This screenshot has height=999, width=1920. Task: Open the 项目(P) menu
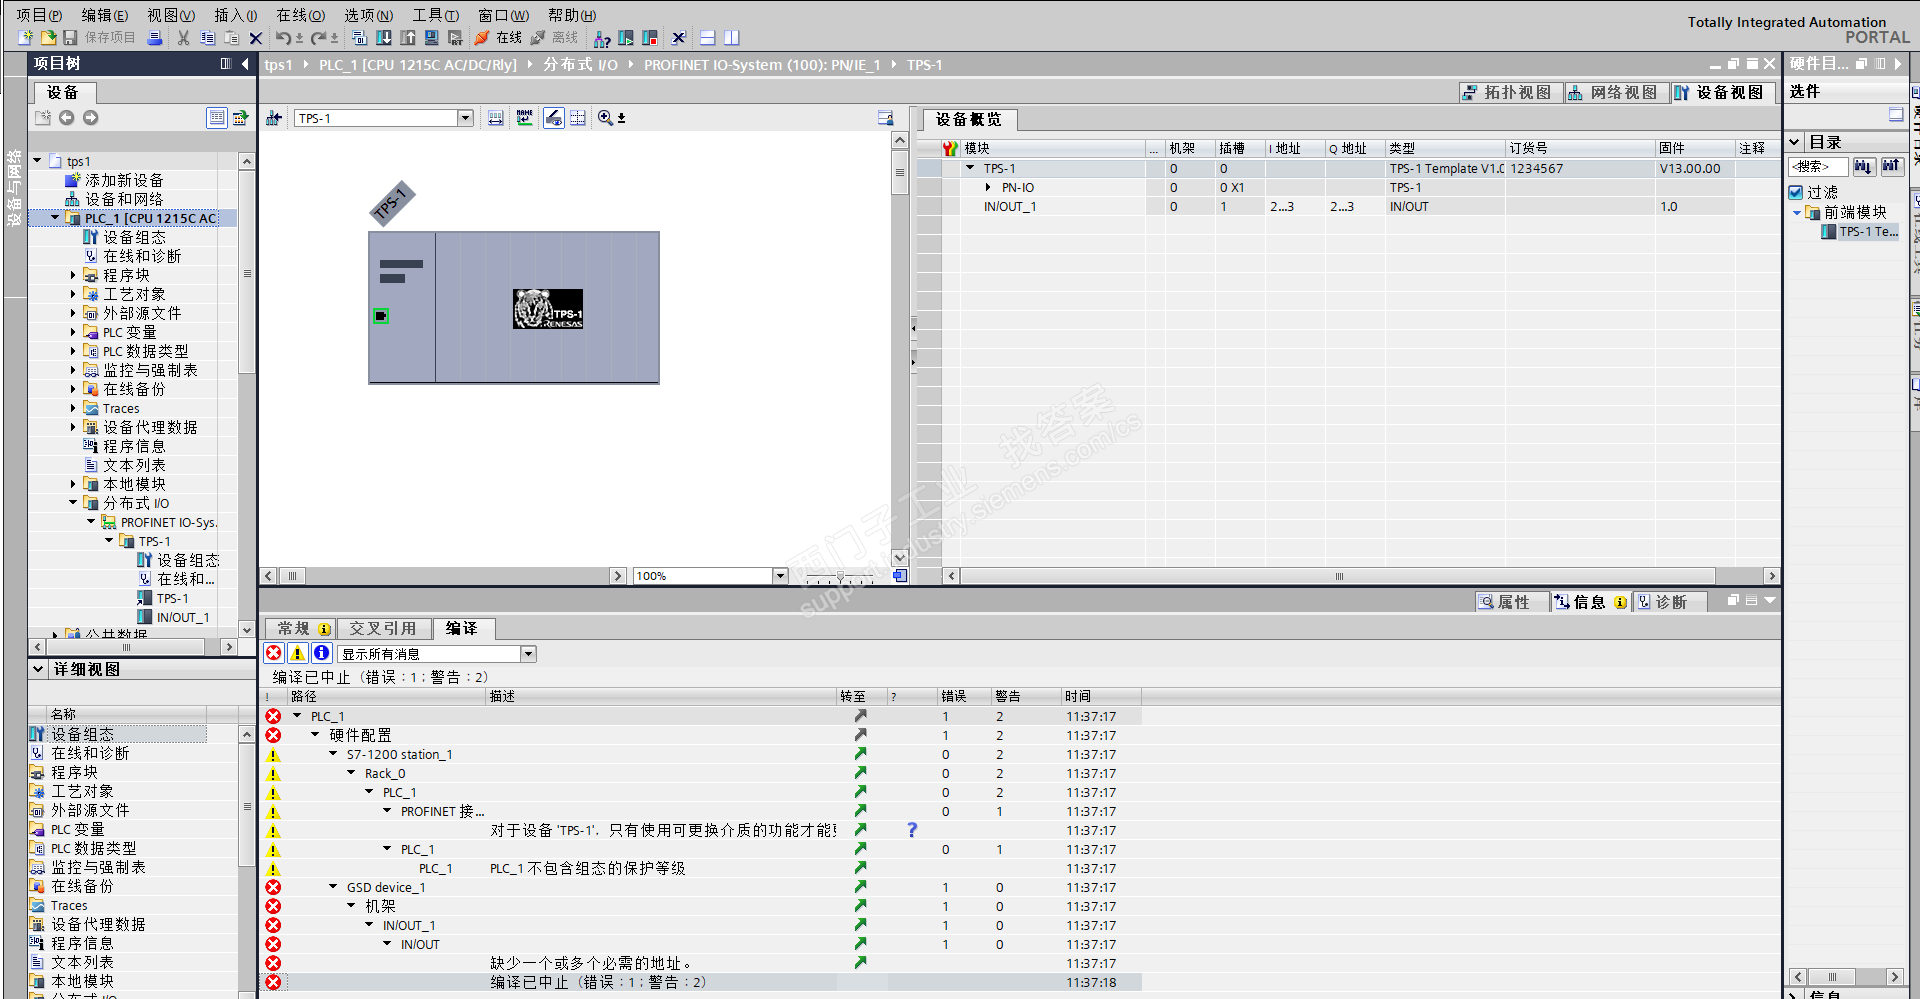coord(39,15)
